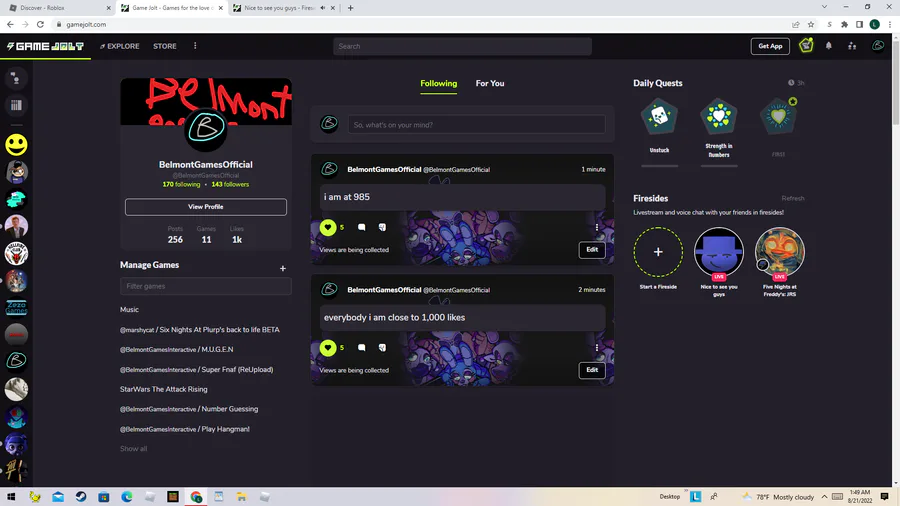900x506 pixels.
Task: Click the Game Jolt logo
Action: pyautogui.click(x=45, y=46)
